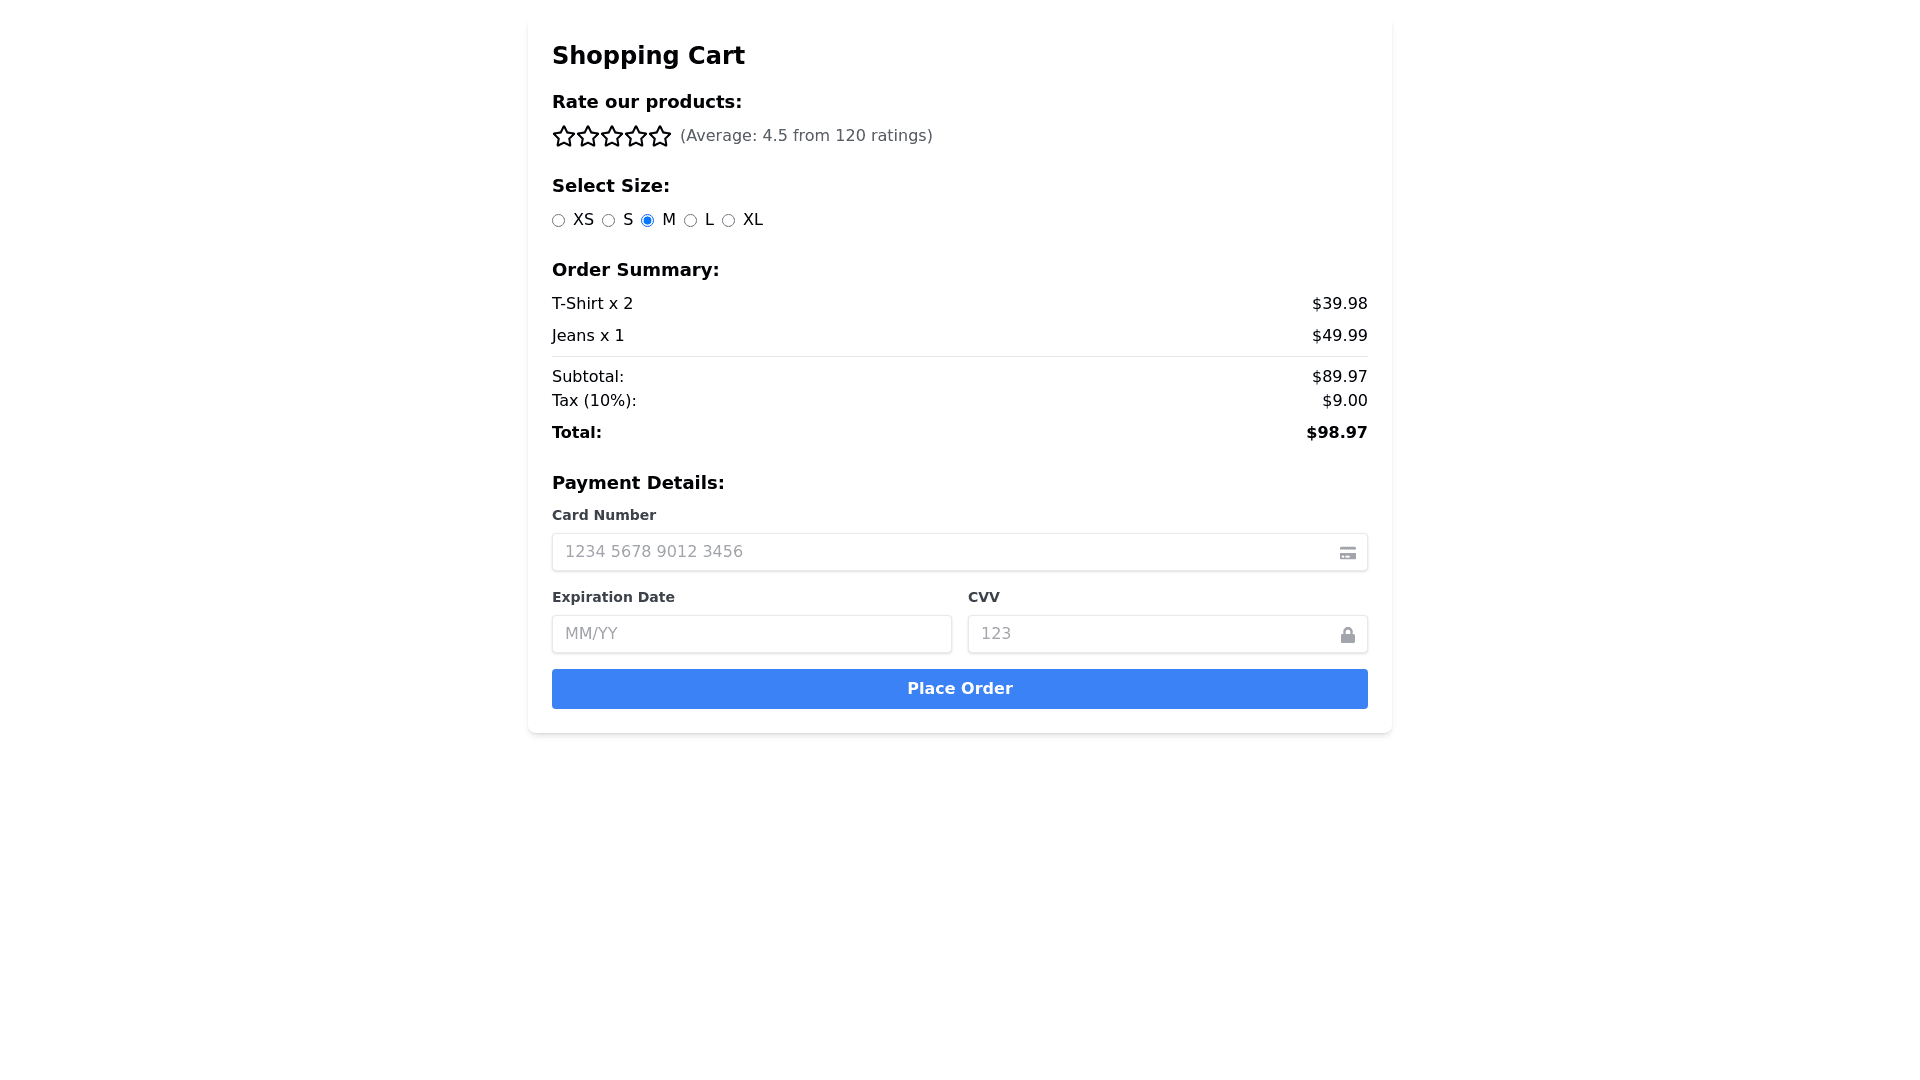Focus the CVV input field
The width and height of the screenshot is (1920, 1080).
[x=1150, y=634]
